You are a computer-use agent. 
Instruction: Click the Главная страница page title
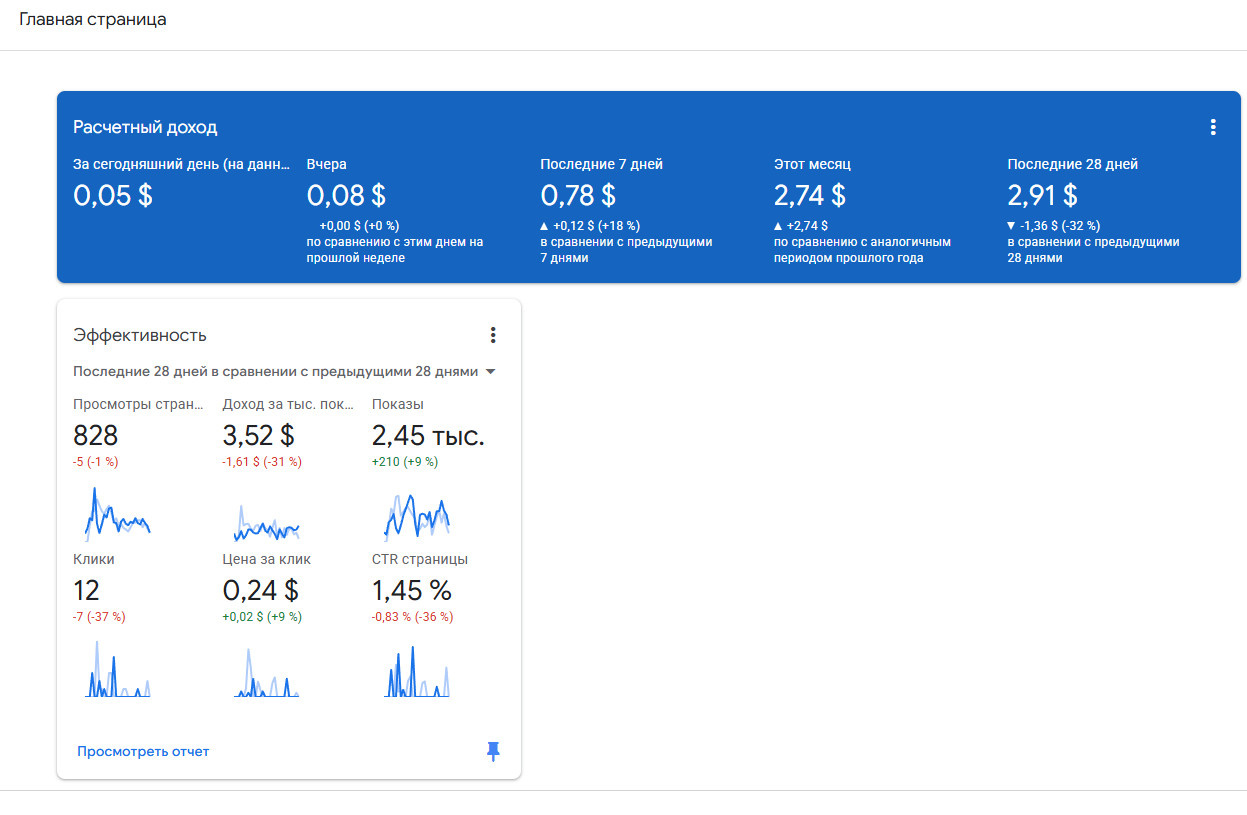click(x=93, y=20)
